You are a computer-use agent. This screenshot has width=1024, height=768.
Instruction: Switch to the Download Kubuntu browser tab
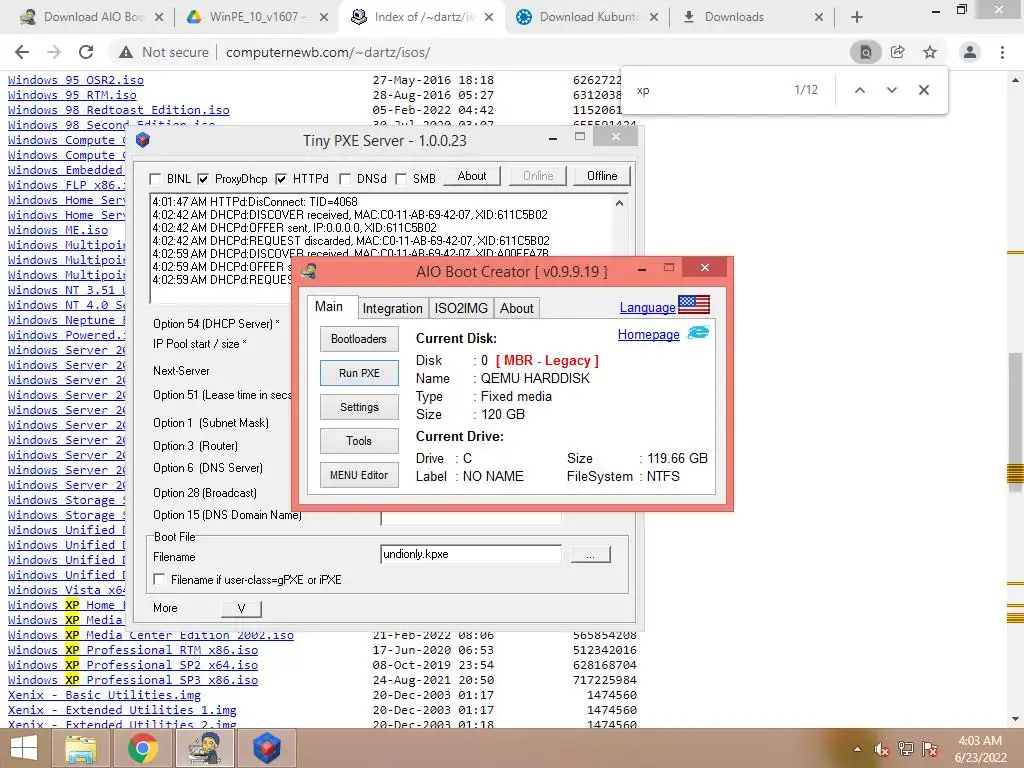tap(586, 17)
